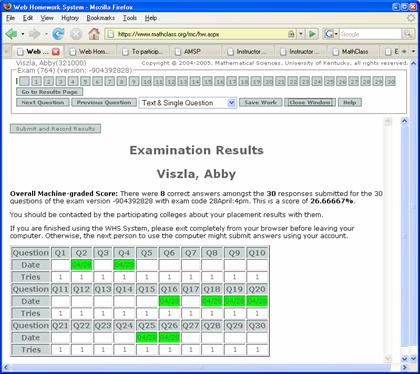420x374 pixels.
Task: Click the student name Viszla, Abby(321000)
Action: (x=51, y=63)
